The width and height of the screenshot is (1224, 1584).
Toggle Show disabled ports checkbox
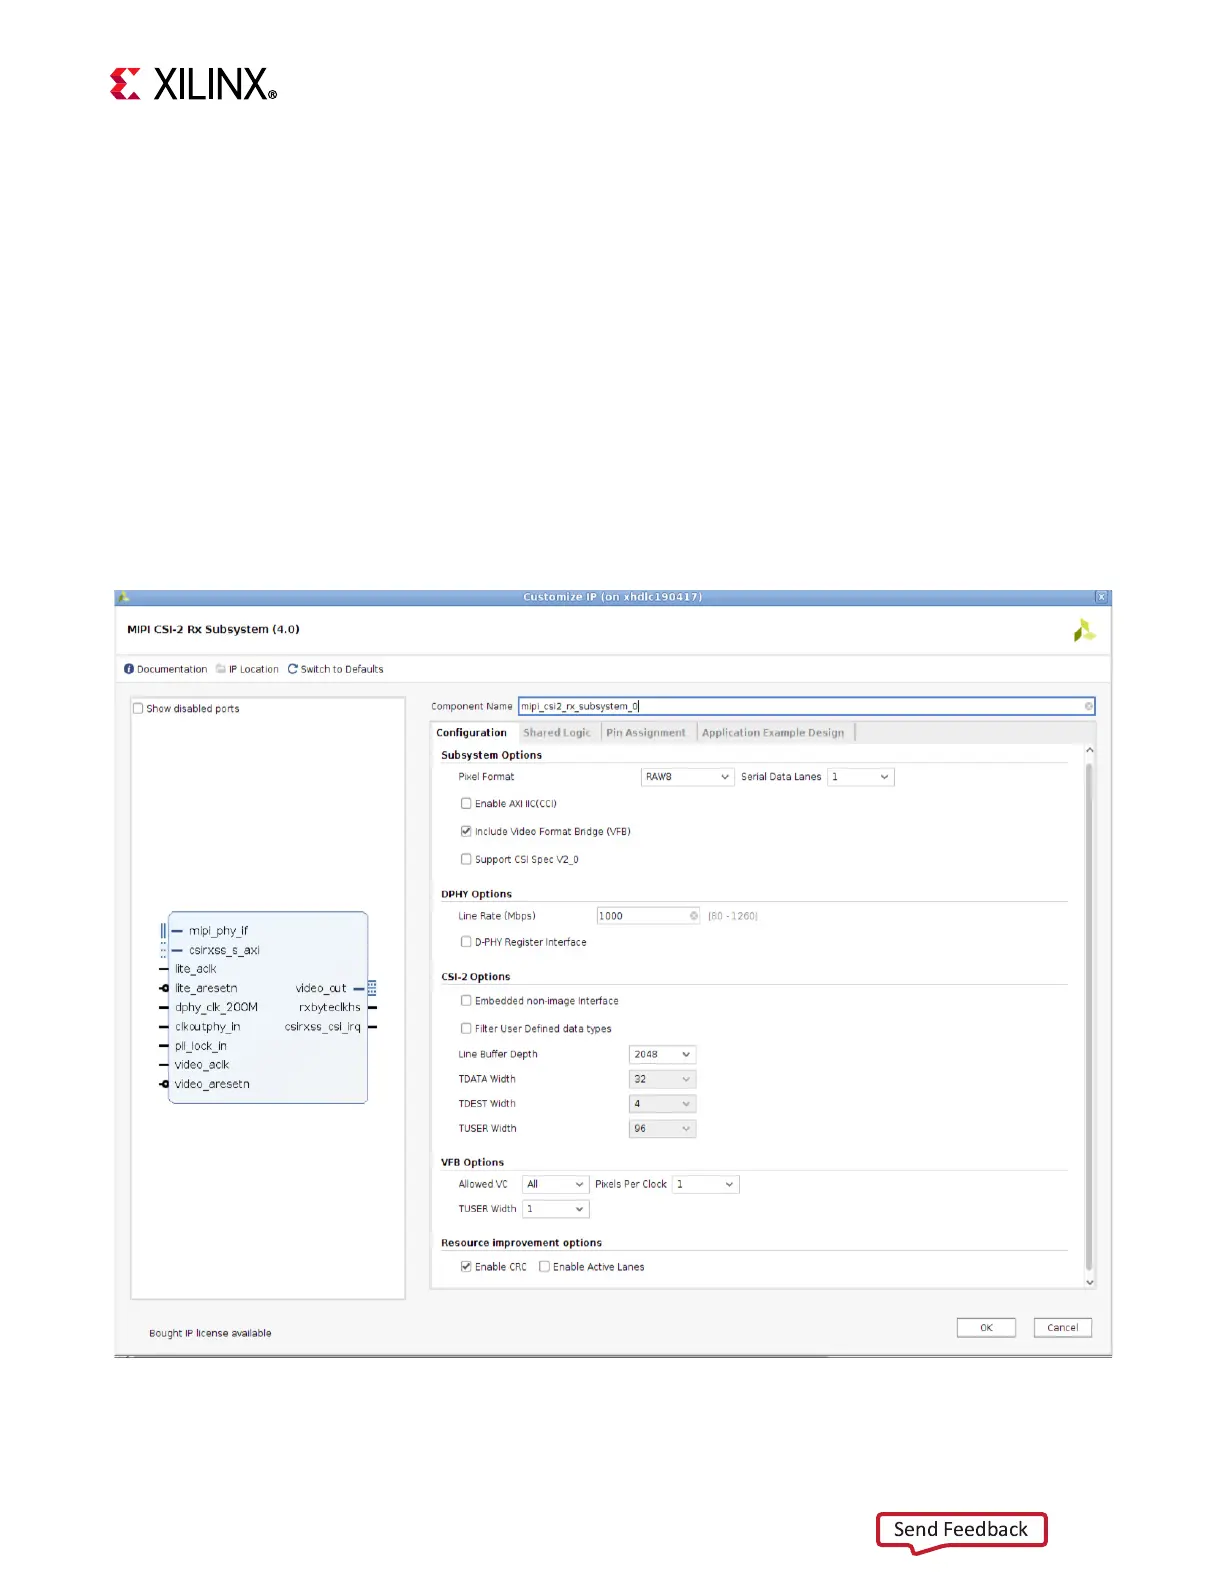[139, 708]
